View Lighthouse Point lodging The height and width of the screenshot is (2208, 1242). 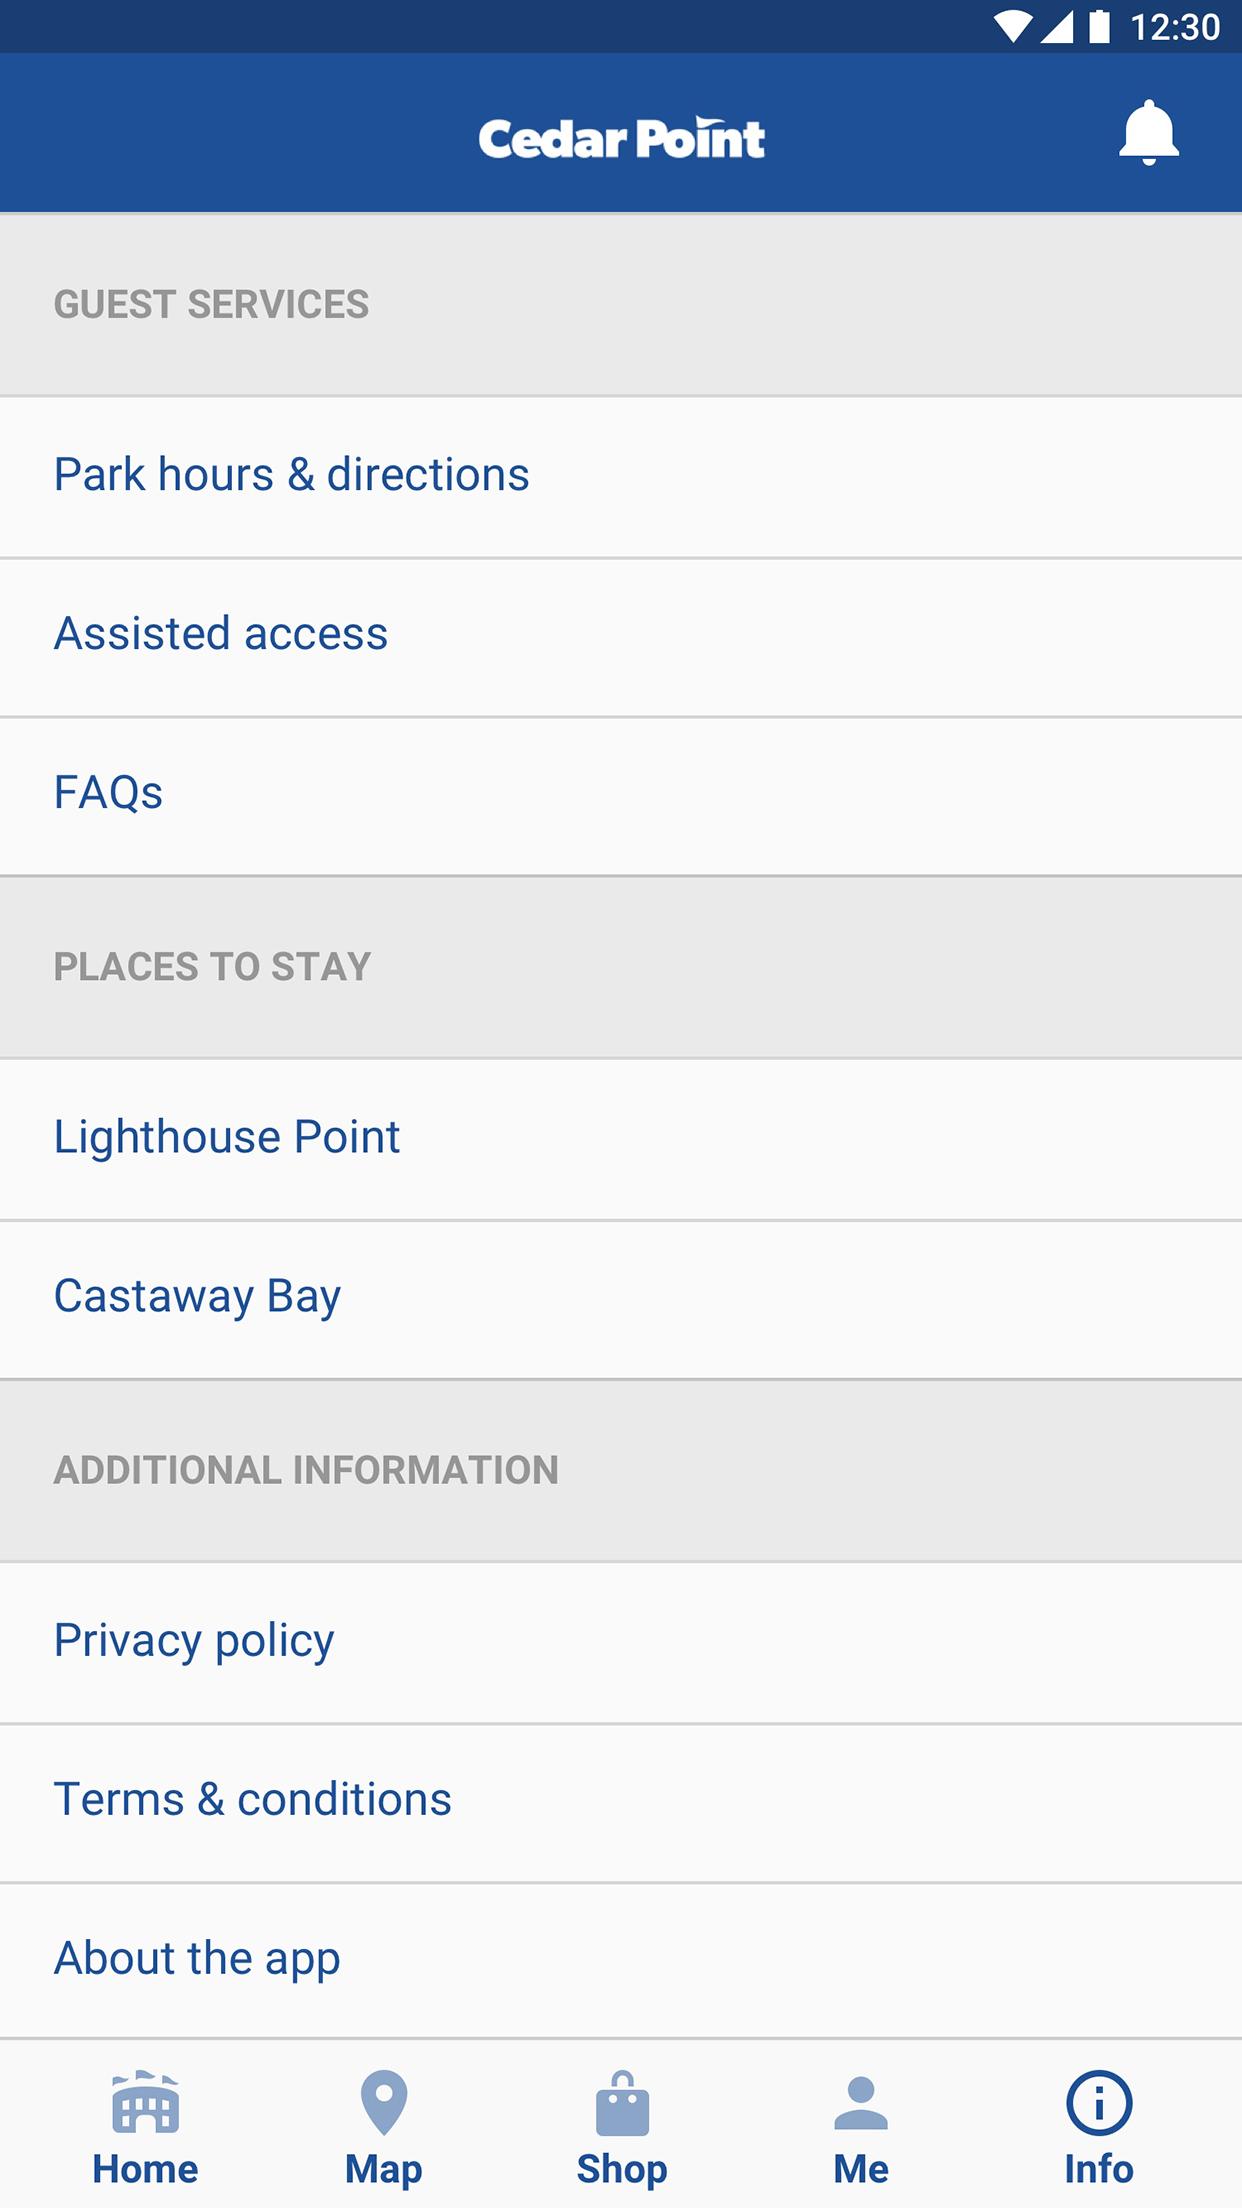click(x=621, y=1139)
